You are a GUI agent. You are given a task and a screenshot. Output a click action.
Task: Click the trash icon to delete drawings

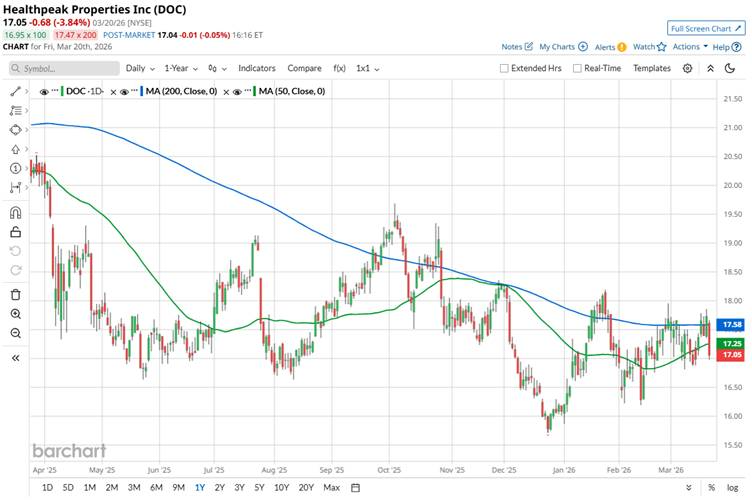pos(15,294)
